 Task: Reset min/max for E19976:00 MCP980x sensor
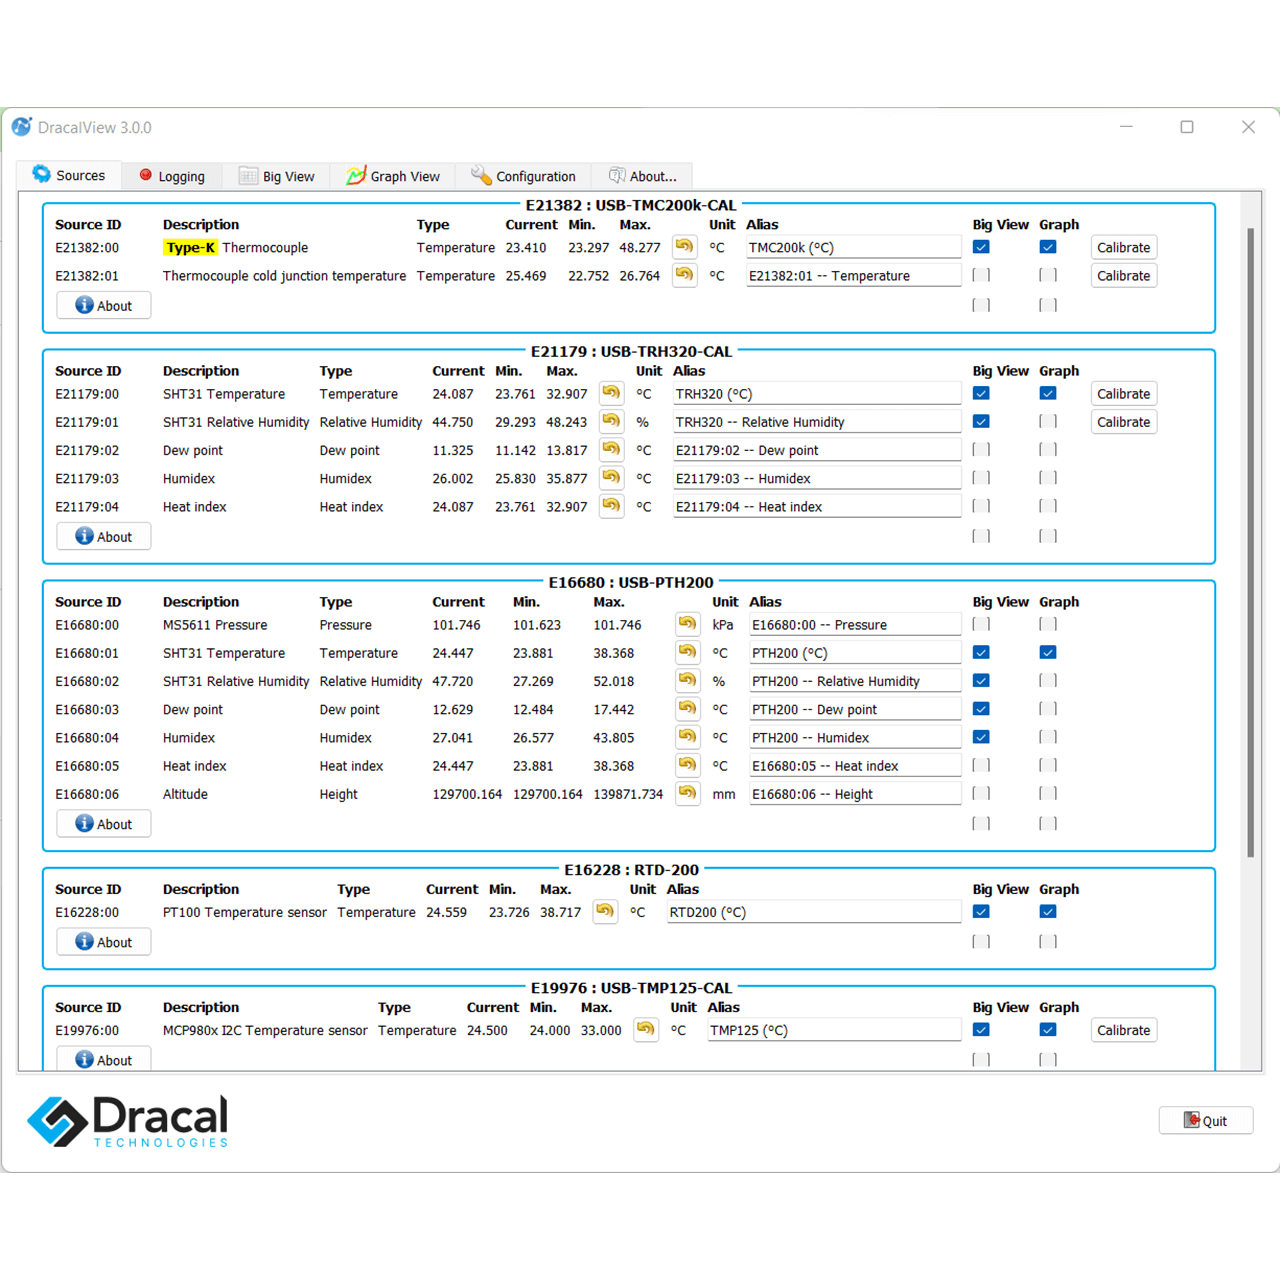coord(646,1029)
